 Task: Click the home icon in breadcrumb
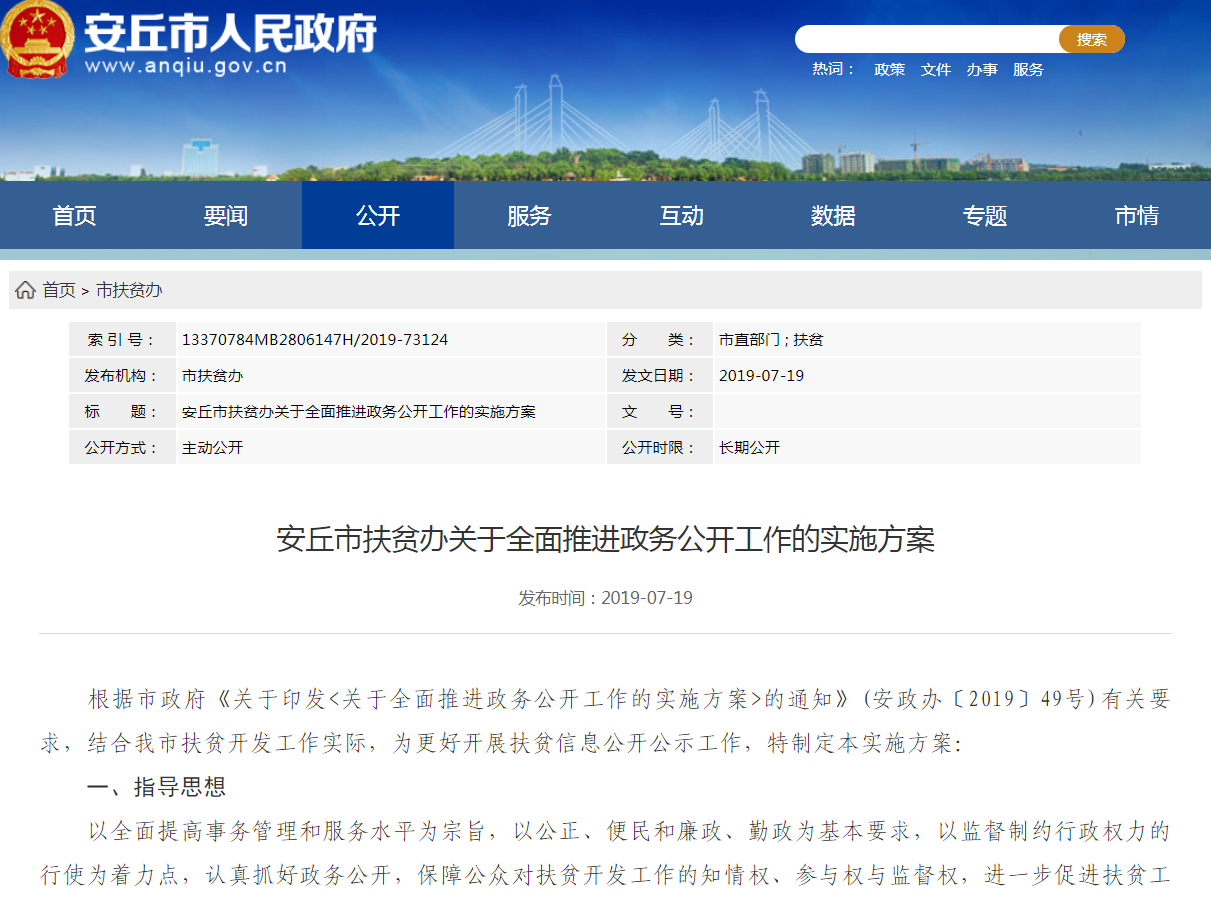[25, 290]
